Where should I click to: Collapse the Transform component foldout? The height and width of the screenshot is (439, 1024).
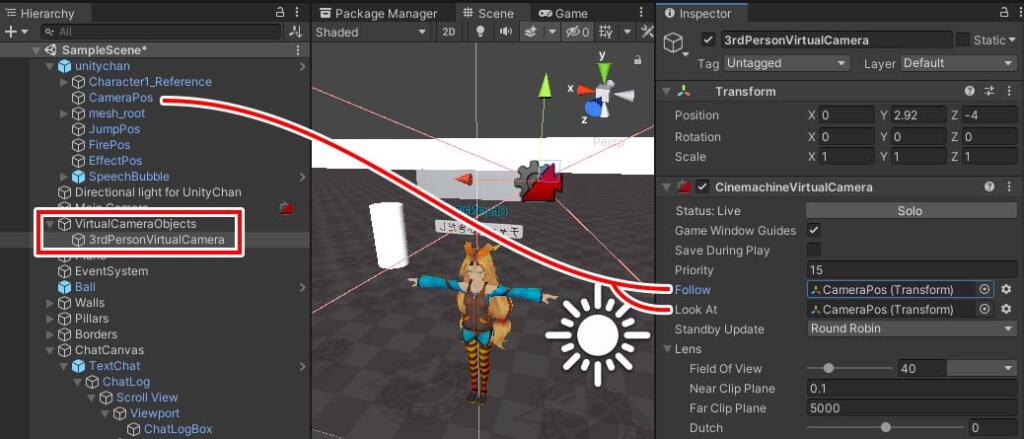pyautogui.click(x=667, y=91)
